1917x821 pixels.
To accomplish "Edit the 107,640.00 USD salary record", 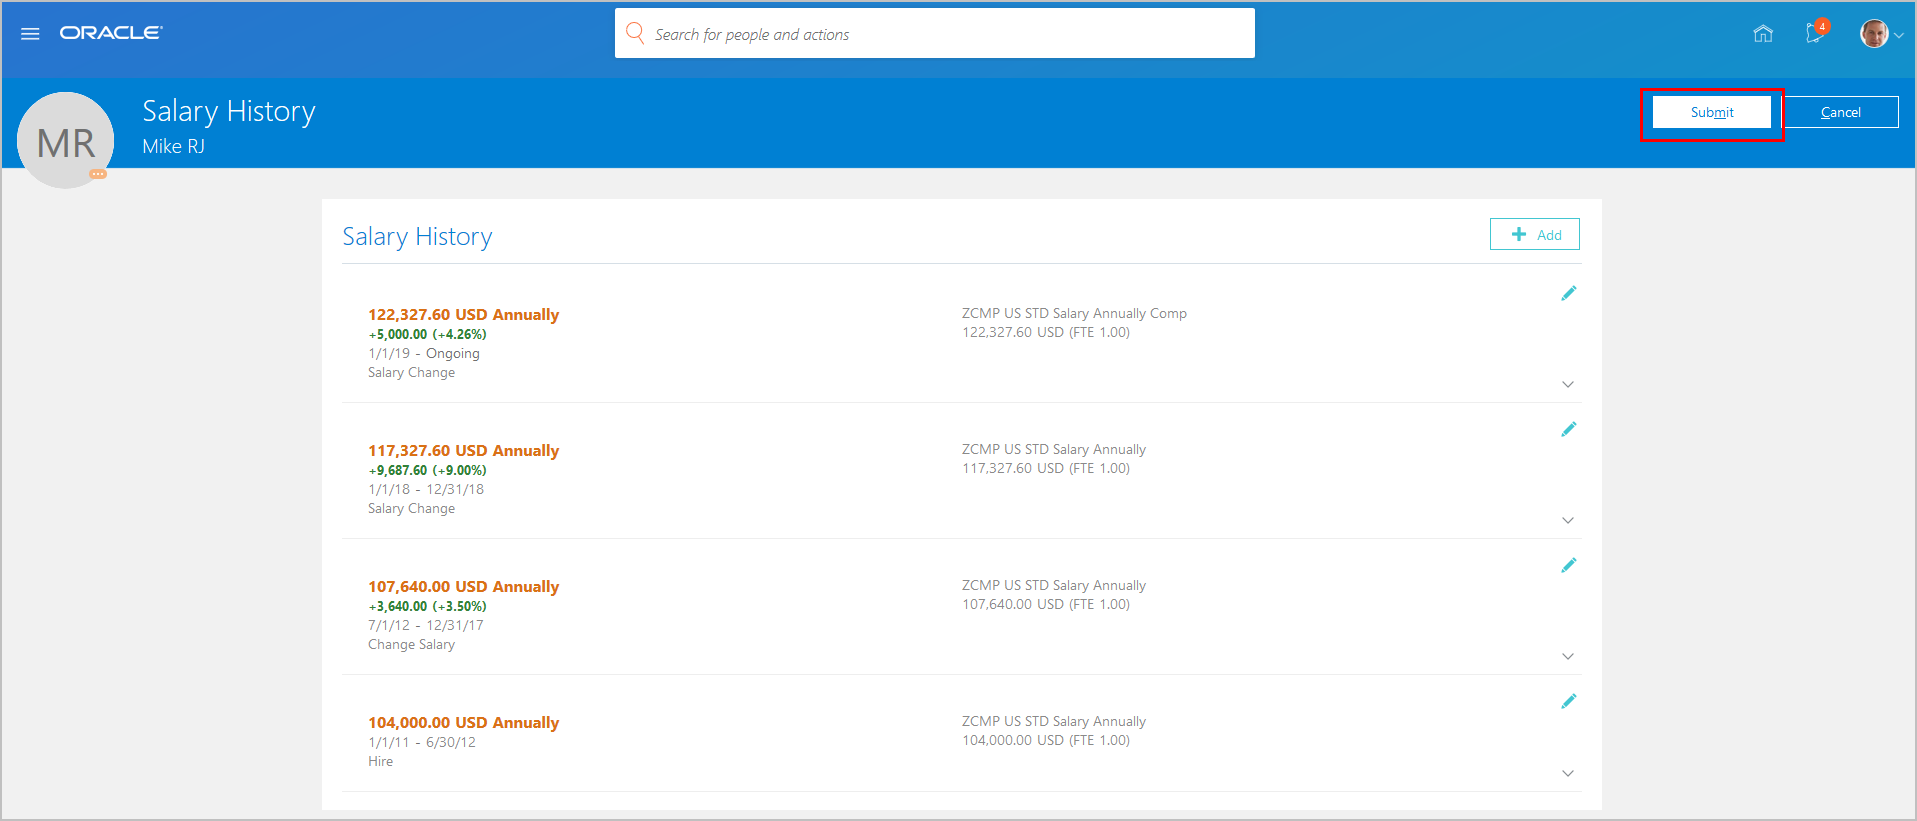I will pyautogui.click(x=1568, y=565).
